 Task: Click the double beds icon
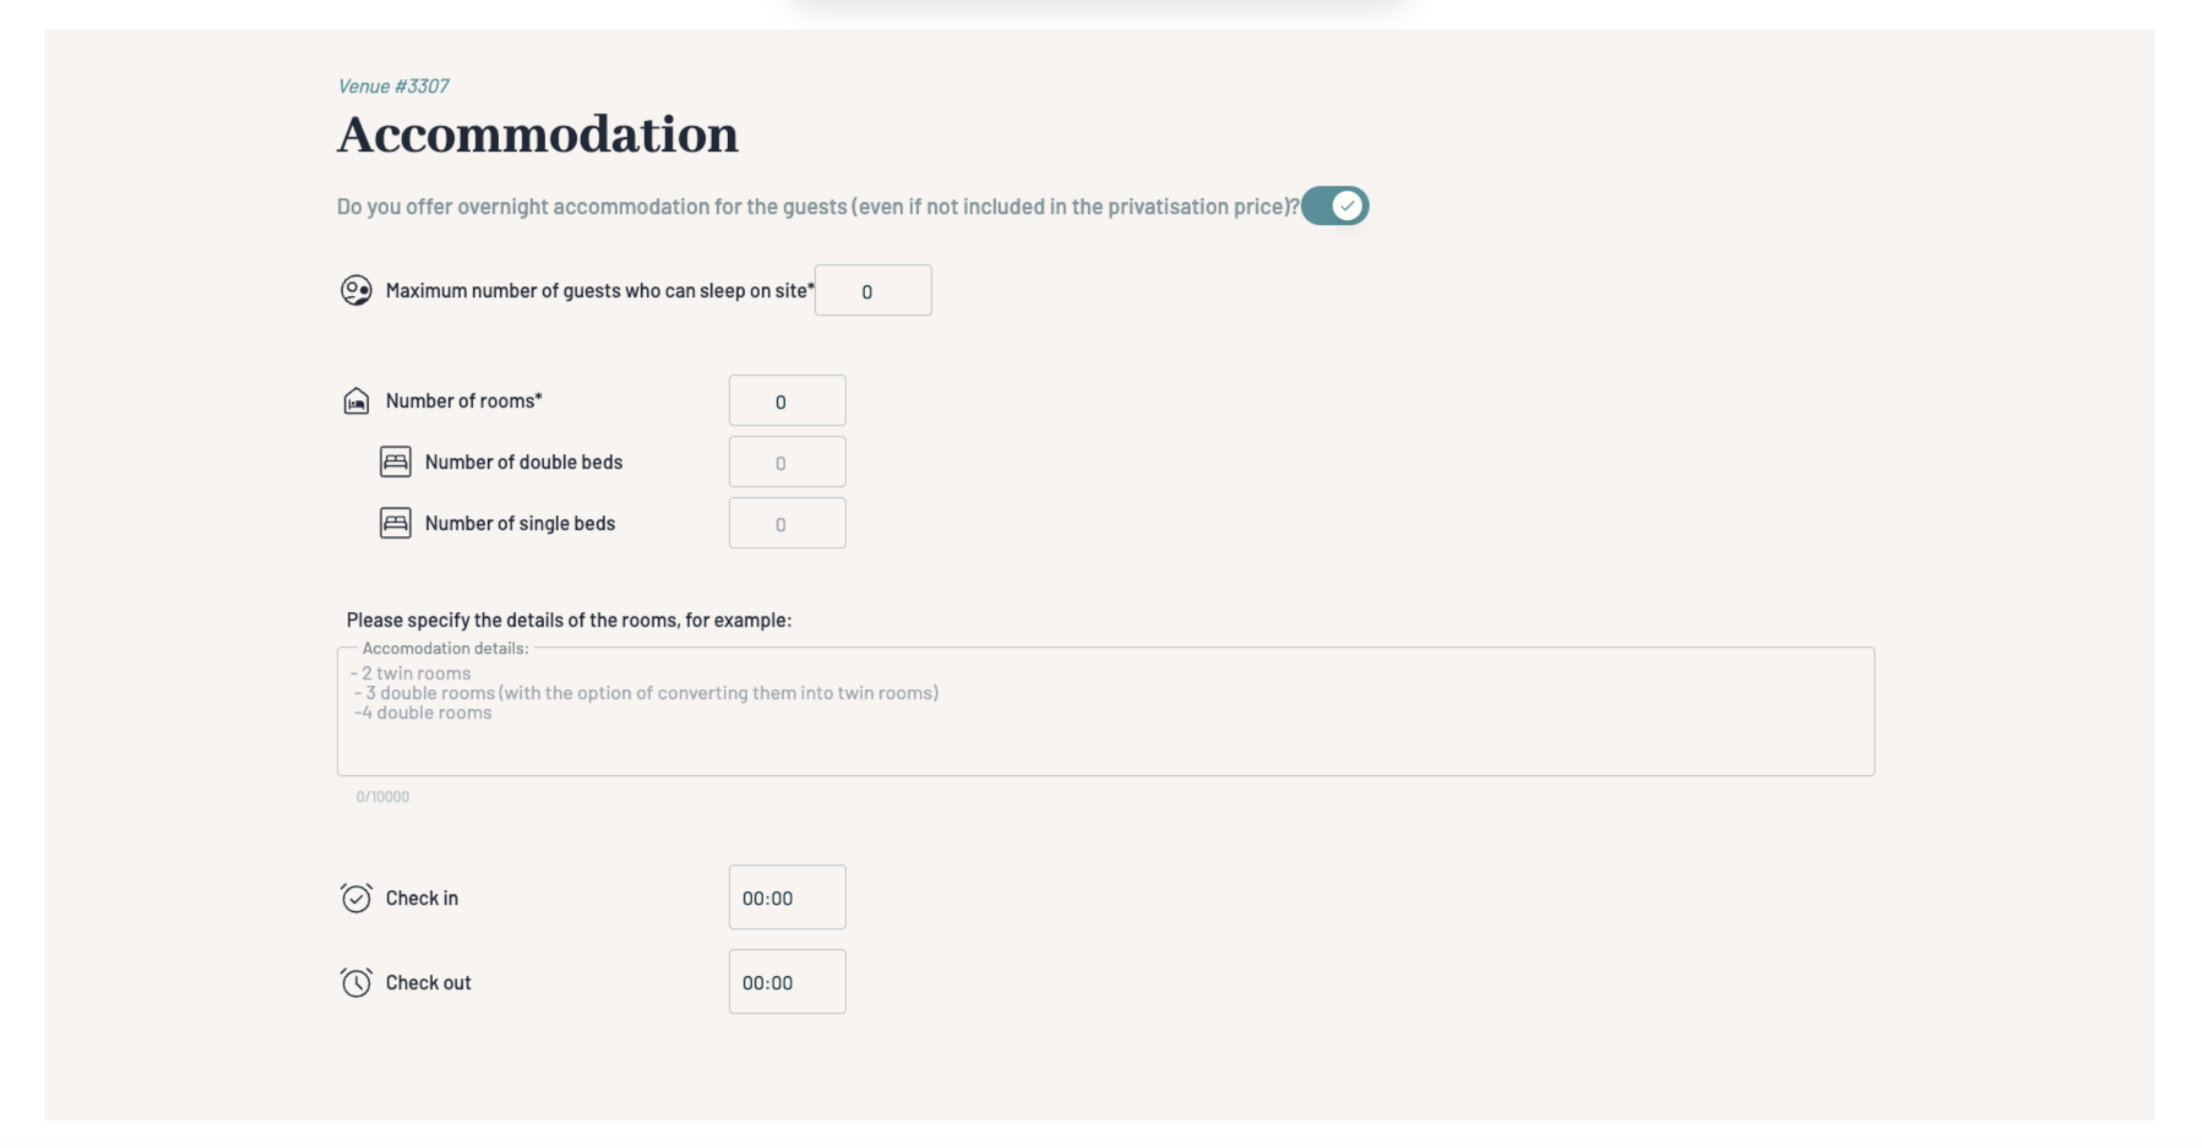click(395, 462)
